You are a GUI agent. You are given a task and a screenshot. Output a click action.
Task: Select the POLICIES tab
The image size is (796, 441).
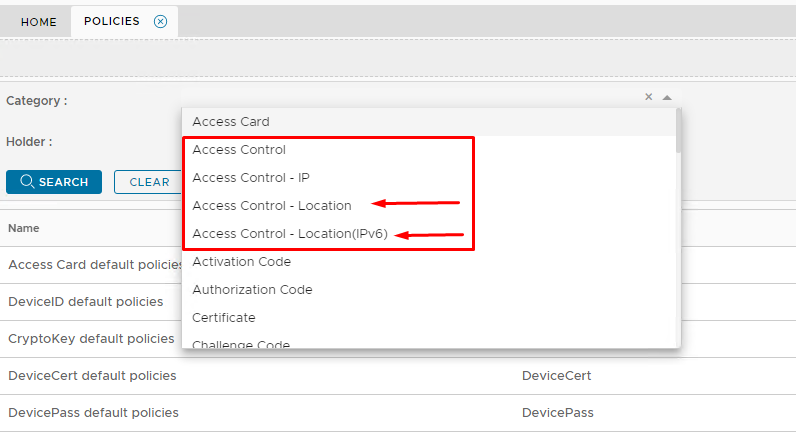click(x=112, y=21)
